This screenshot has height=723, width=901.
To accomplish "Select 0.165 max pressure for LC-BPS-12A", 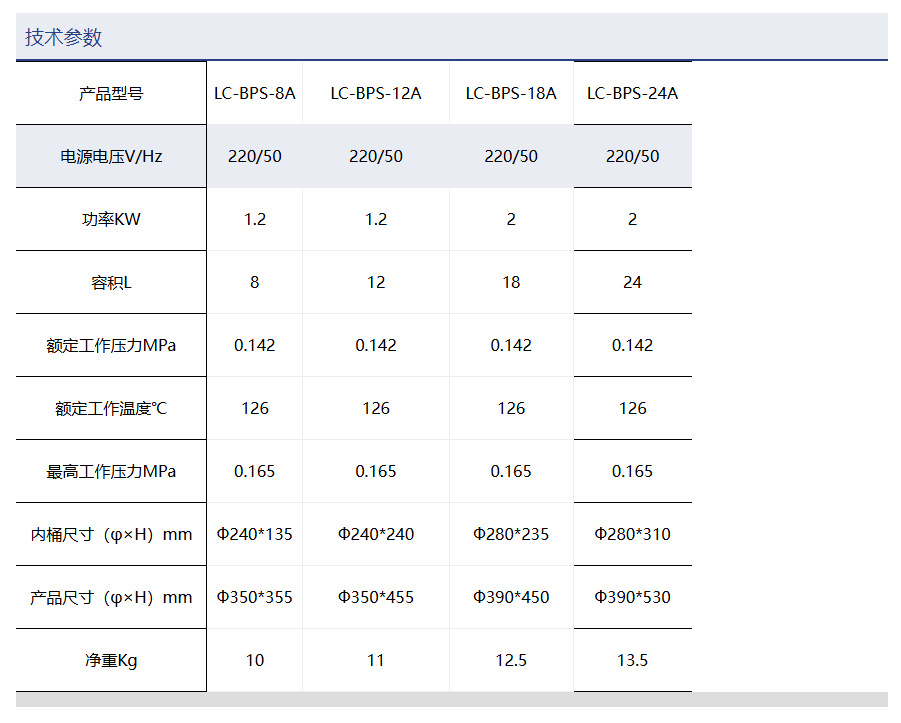I will [376, 471].
